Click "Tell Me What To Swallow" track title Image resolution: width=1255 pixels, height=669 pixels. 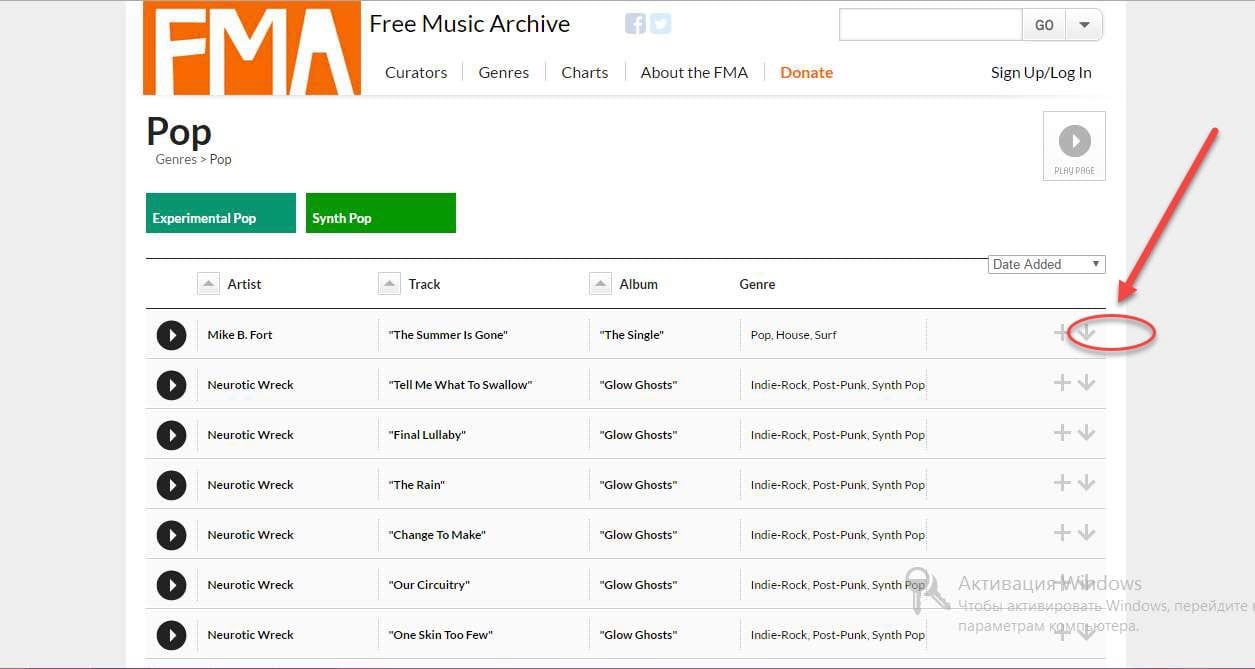coord(461,385)
